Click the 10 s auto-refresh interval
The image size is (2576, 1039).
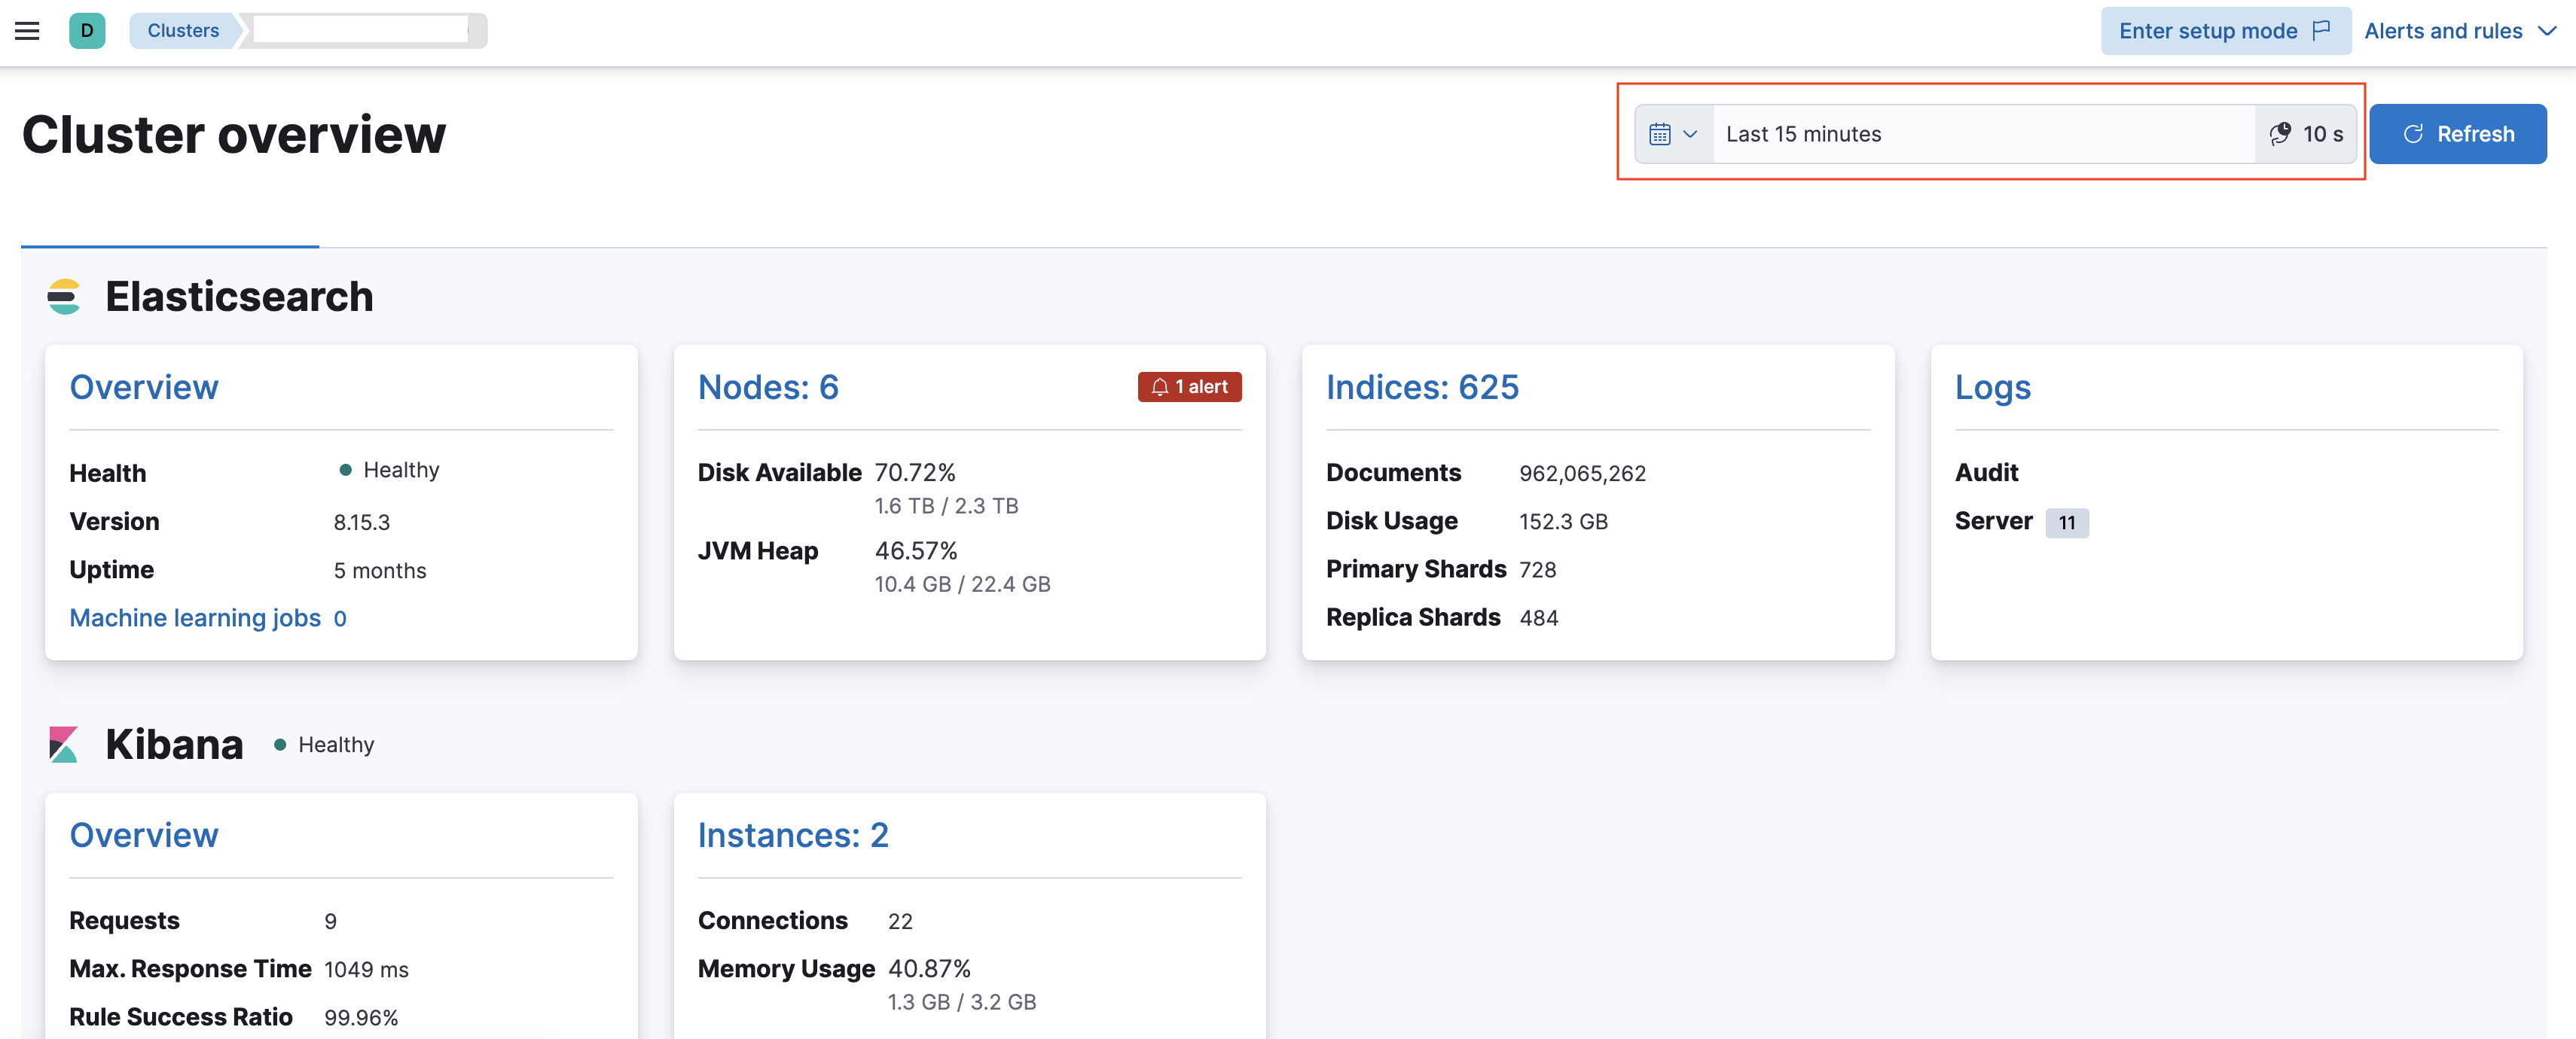pyautogui.click(x=2306, y=134)
